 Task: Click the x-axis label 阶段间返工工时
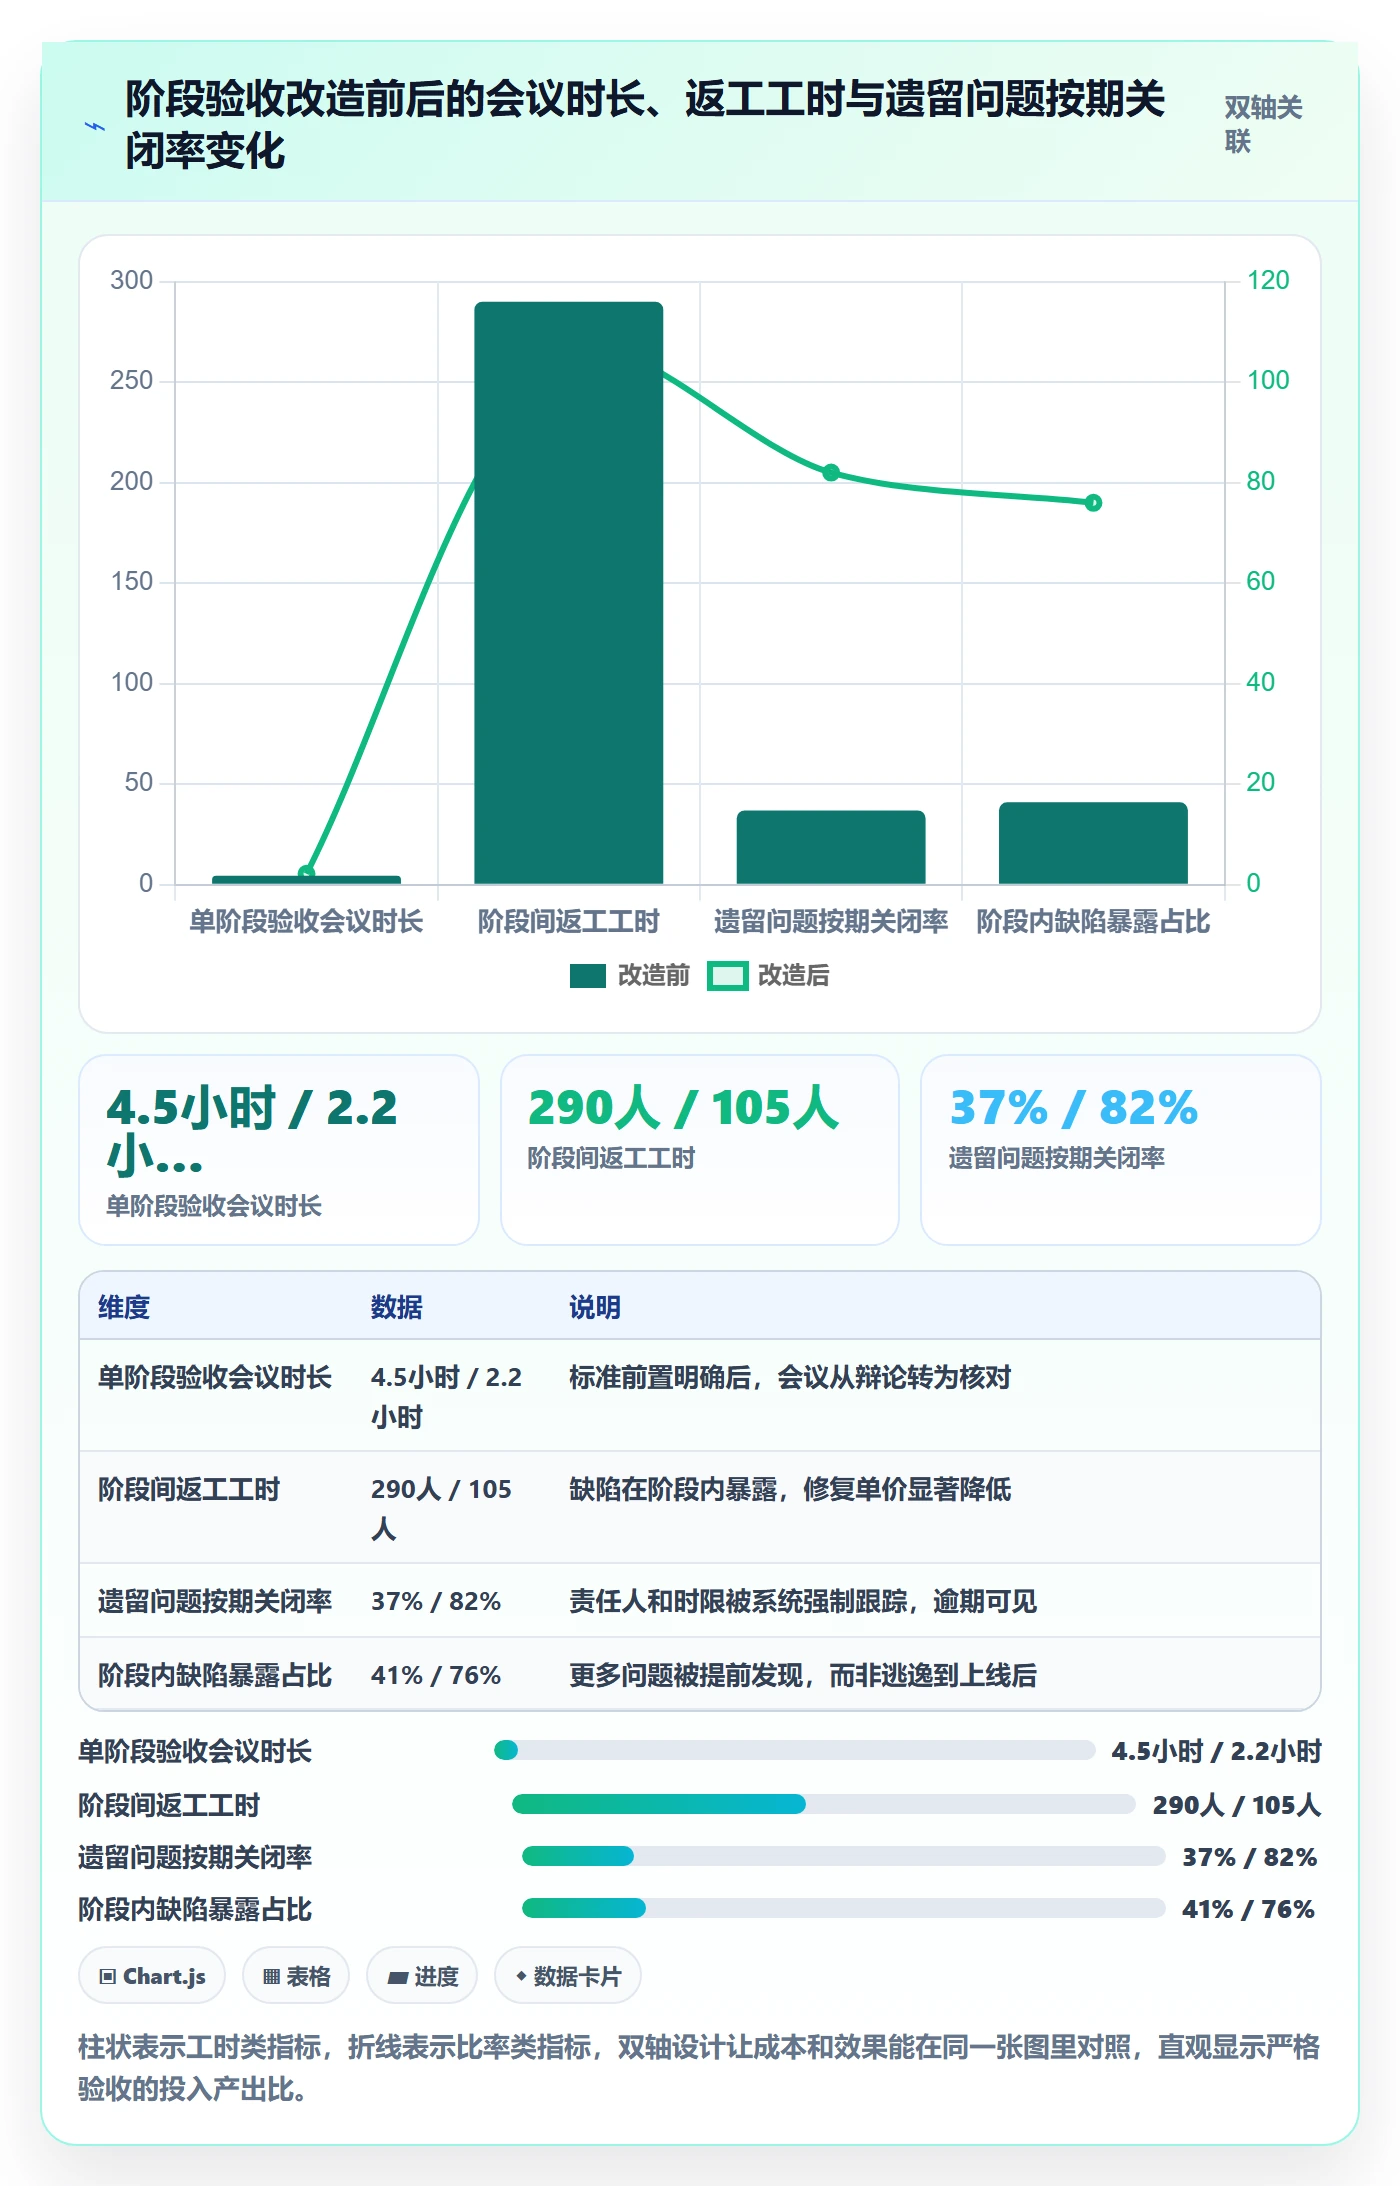point(569,921)
